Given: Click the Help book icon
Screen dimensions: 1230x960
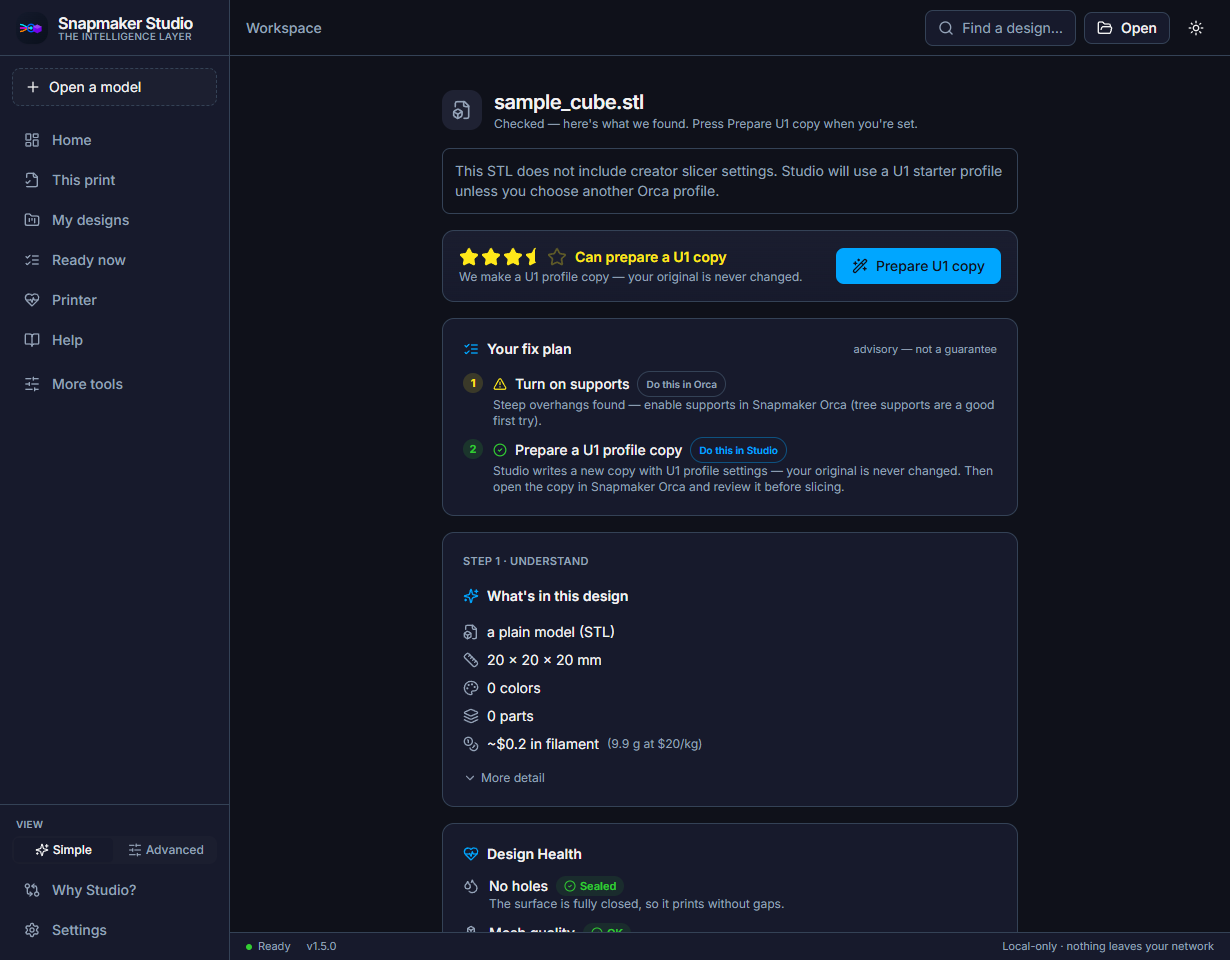Looking at the screenshot, I should (32, 340).
